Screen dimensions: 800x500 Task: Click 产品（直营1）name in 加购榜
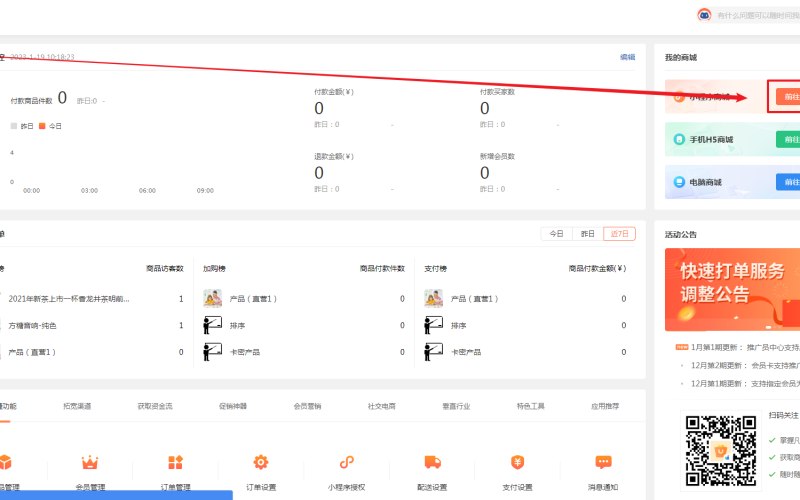(253, 299)
